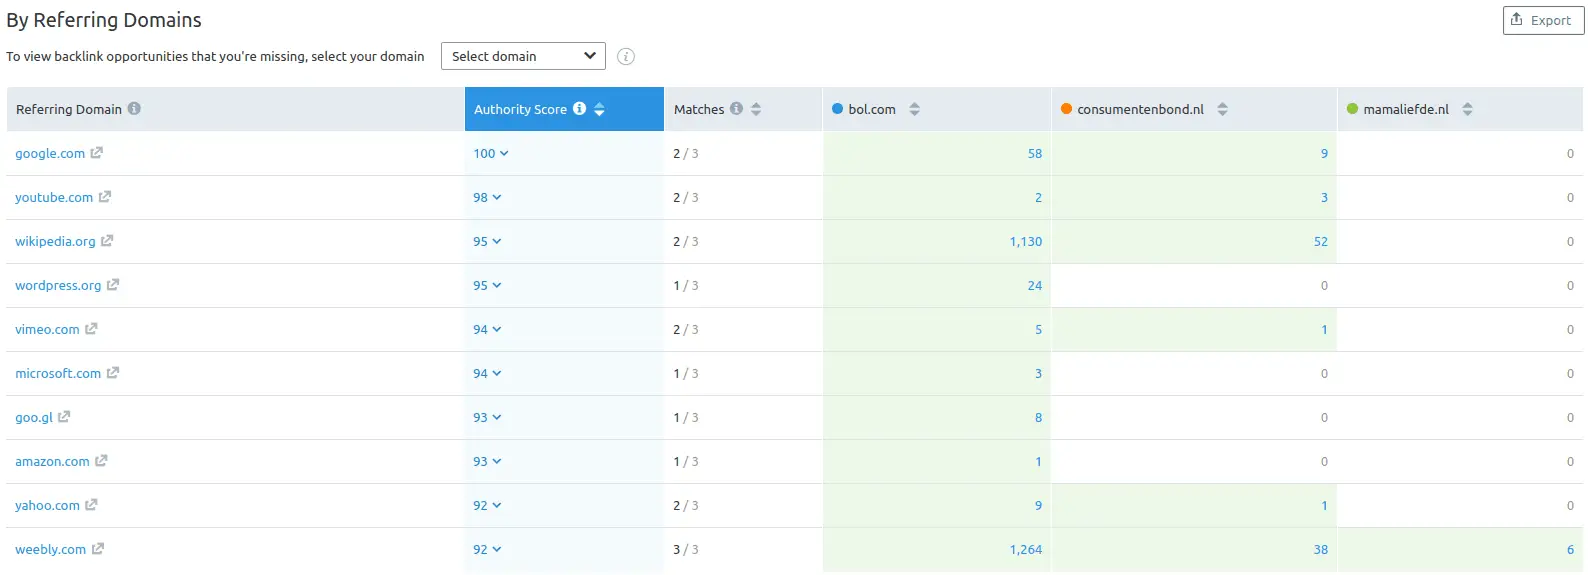Open vimeo.com referring domain link
This screenshot has width=1588, height=575.
(47, 329)
